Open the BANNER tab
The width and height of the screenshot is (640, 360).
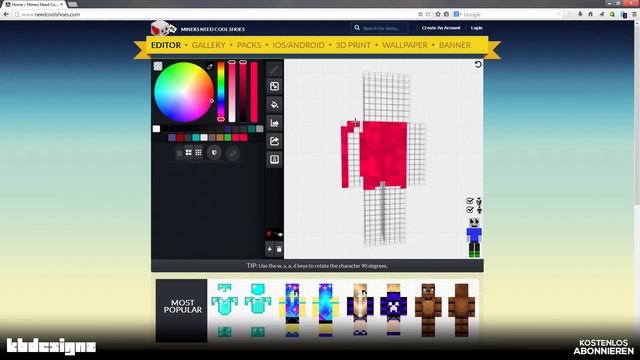(455, 45)
